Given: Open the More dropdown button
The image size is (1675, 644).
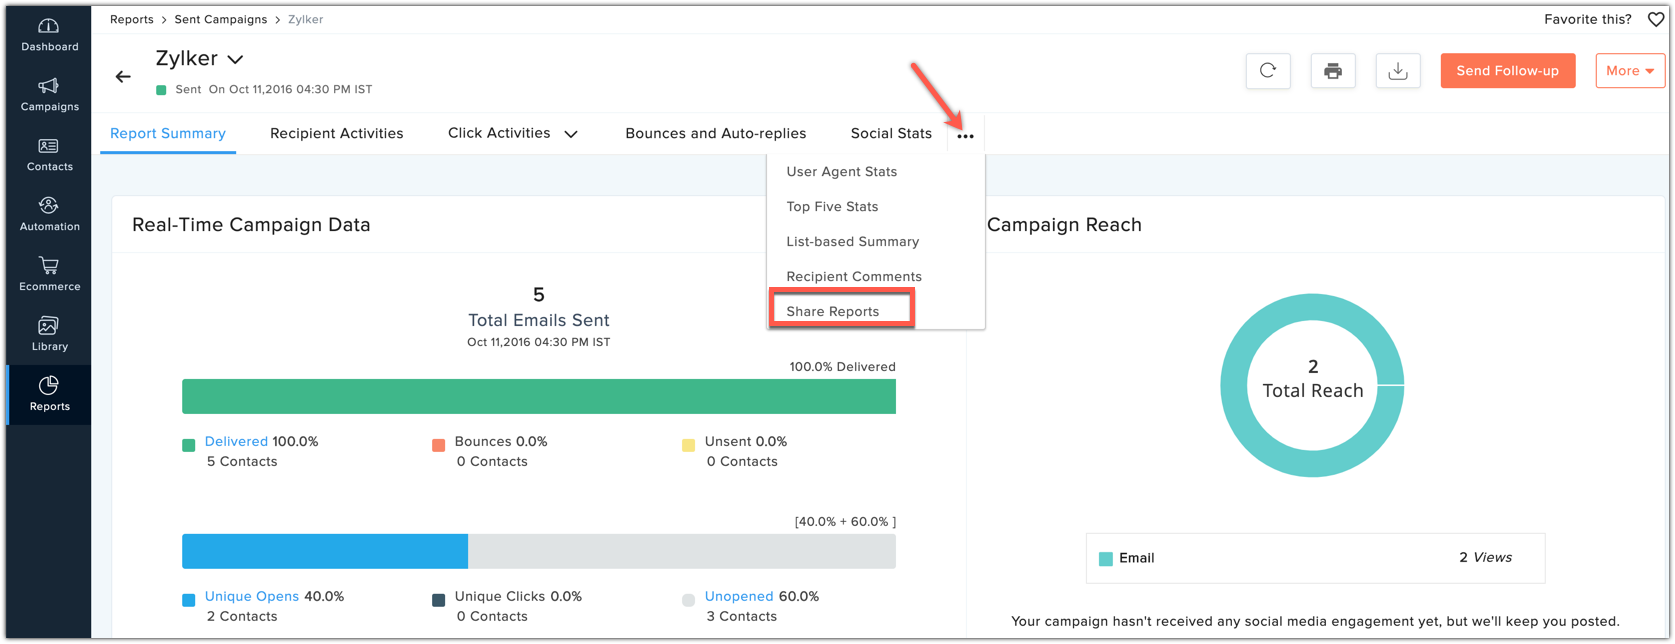Looking at the screenshot, I should [x=1630, y=71].
